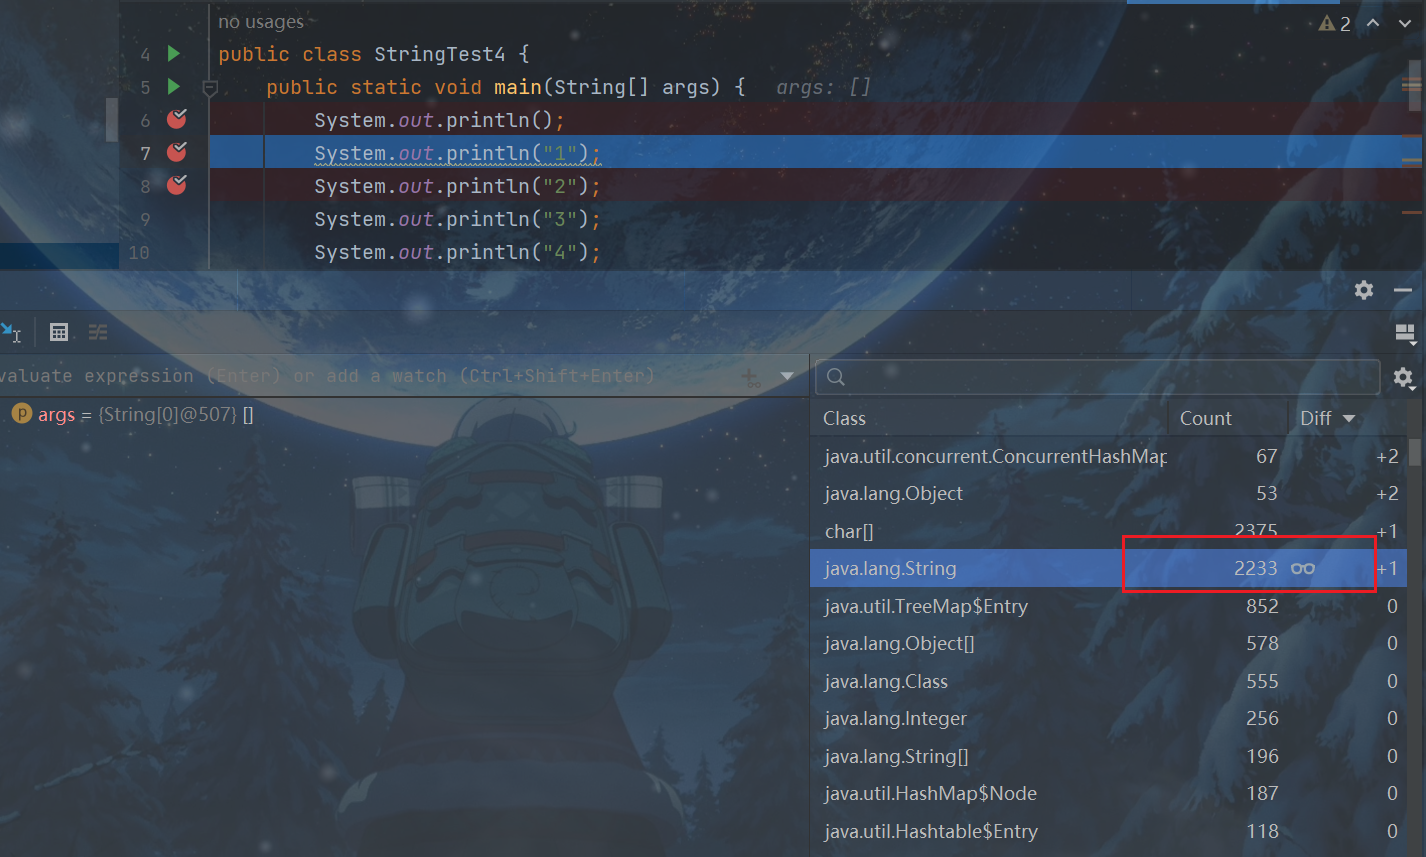Toggle the breakpoint on line 7
The width and height of the screenshot is (1426, 857).
177,153
